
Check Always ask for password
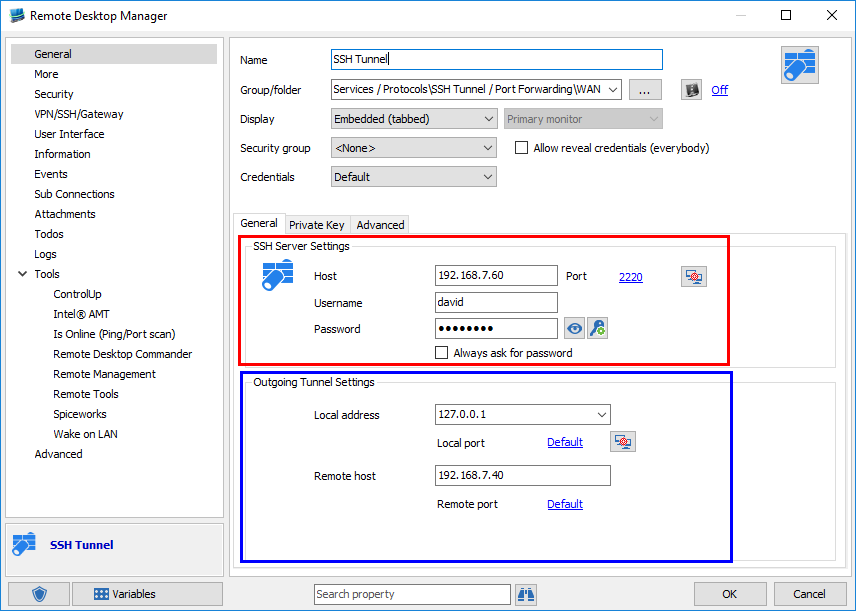pos(441,352)
